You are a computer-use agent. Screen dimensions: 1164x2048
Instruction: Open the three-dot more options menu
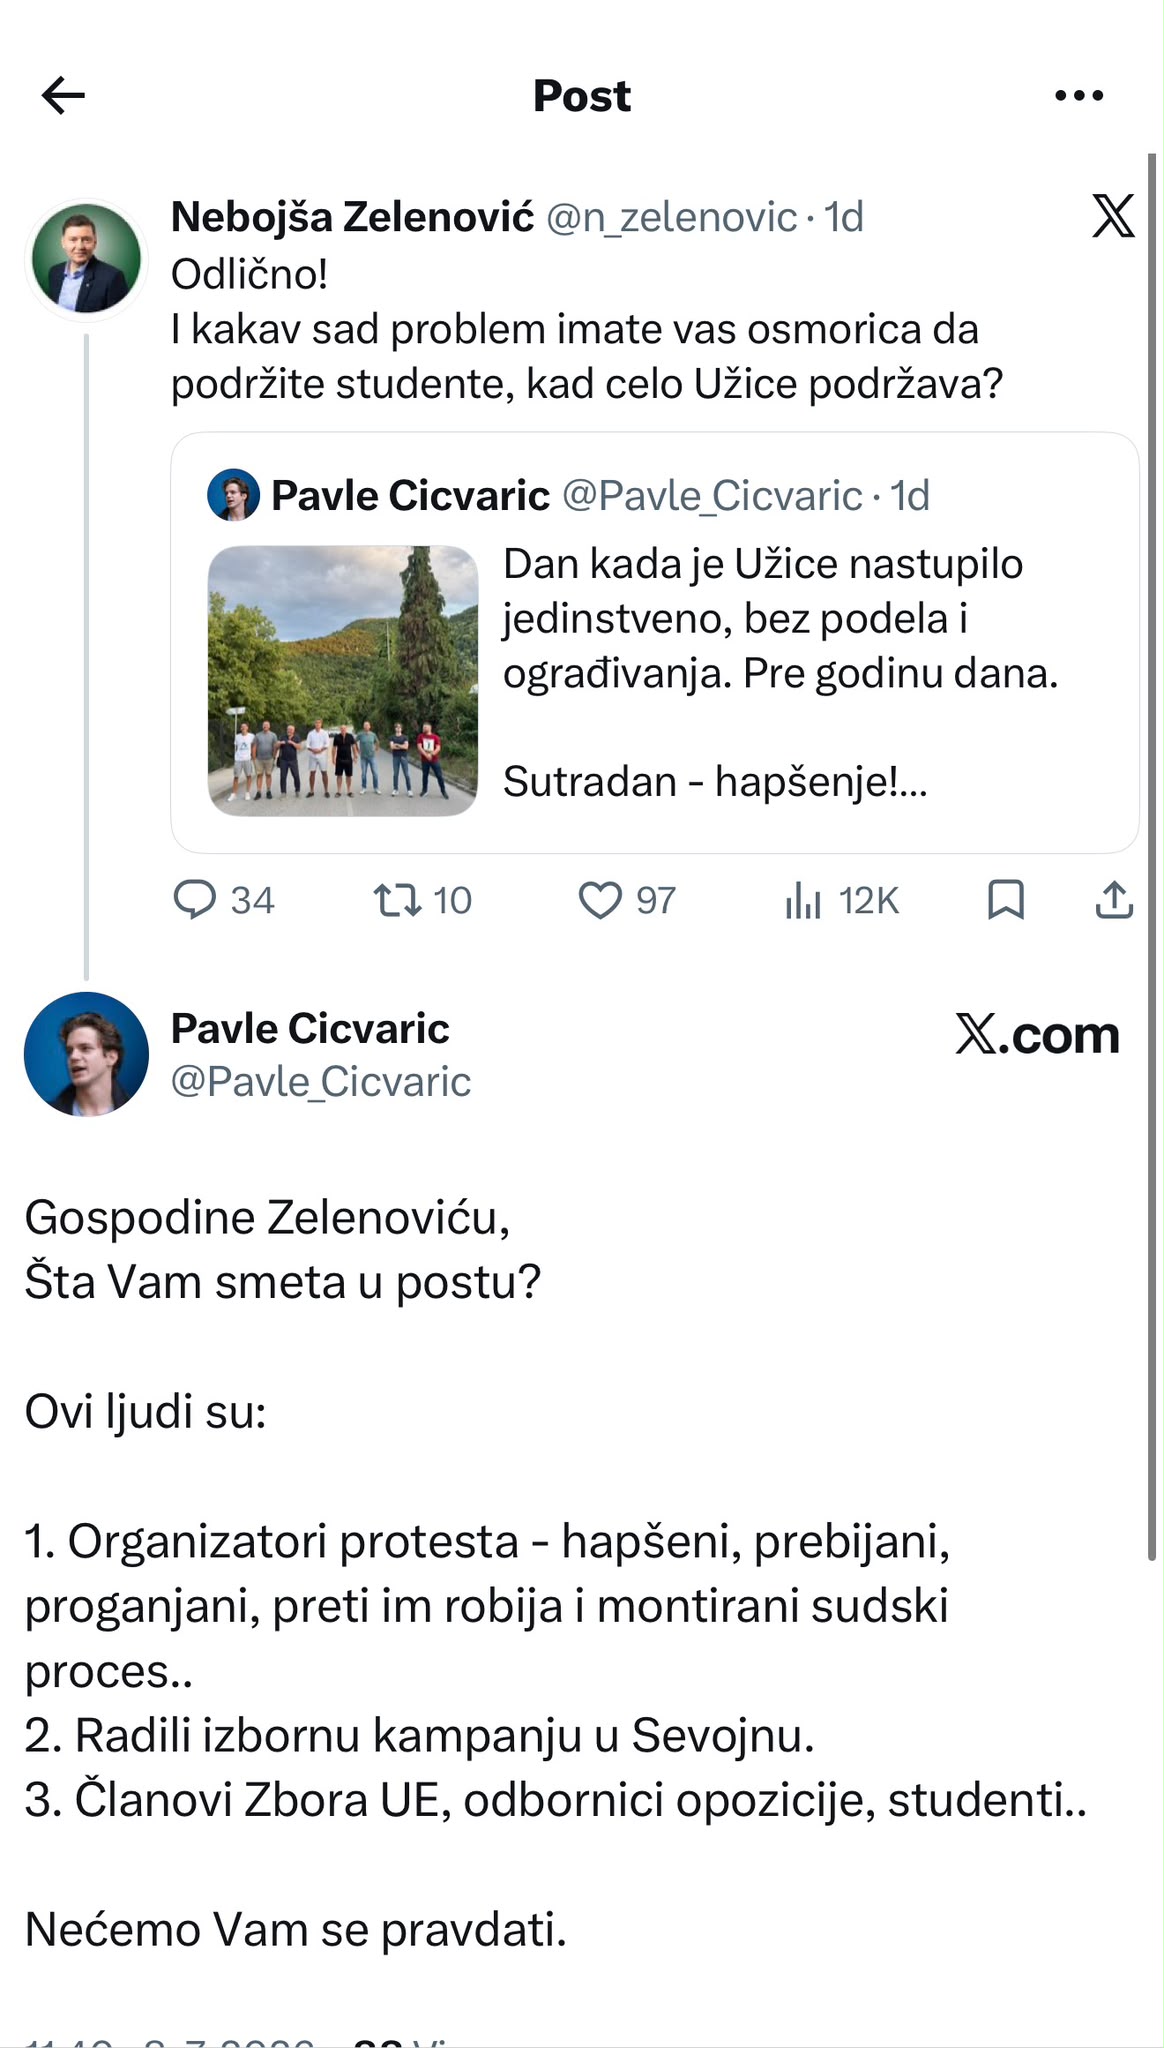point(1079,96)
